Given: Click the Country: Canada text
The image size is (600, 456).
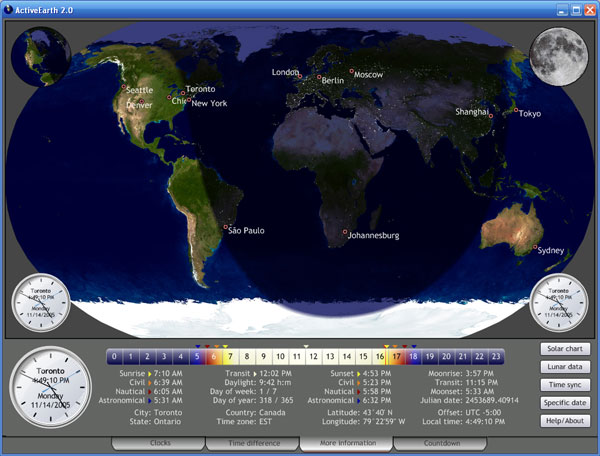Looking at the screenshot, I should (x=255, y=413).
